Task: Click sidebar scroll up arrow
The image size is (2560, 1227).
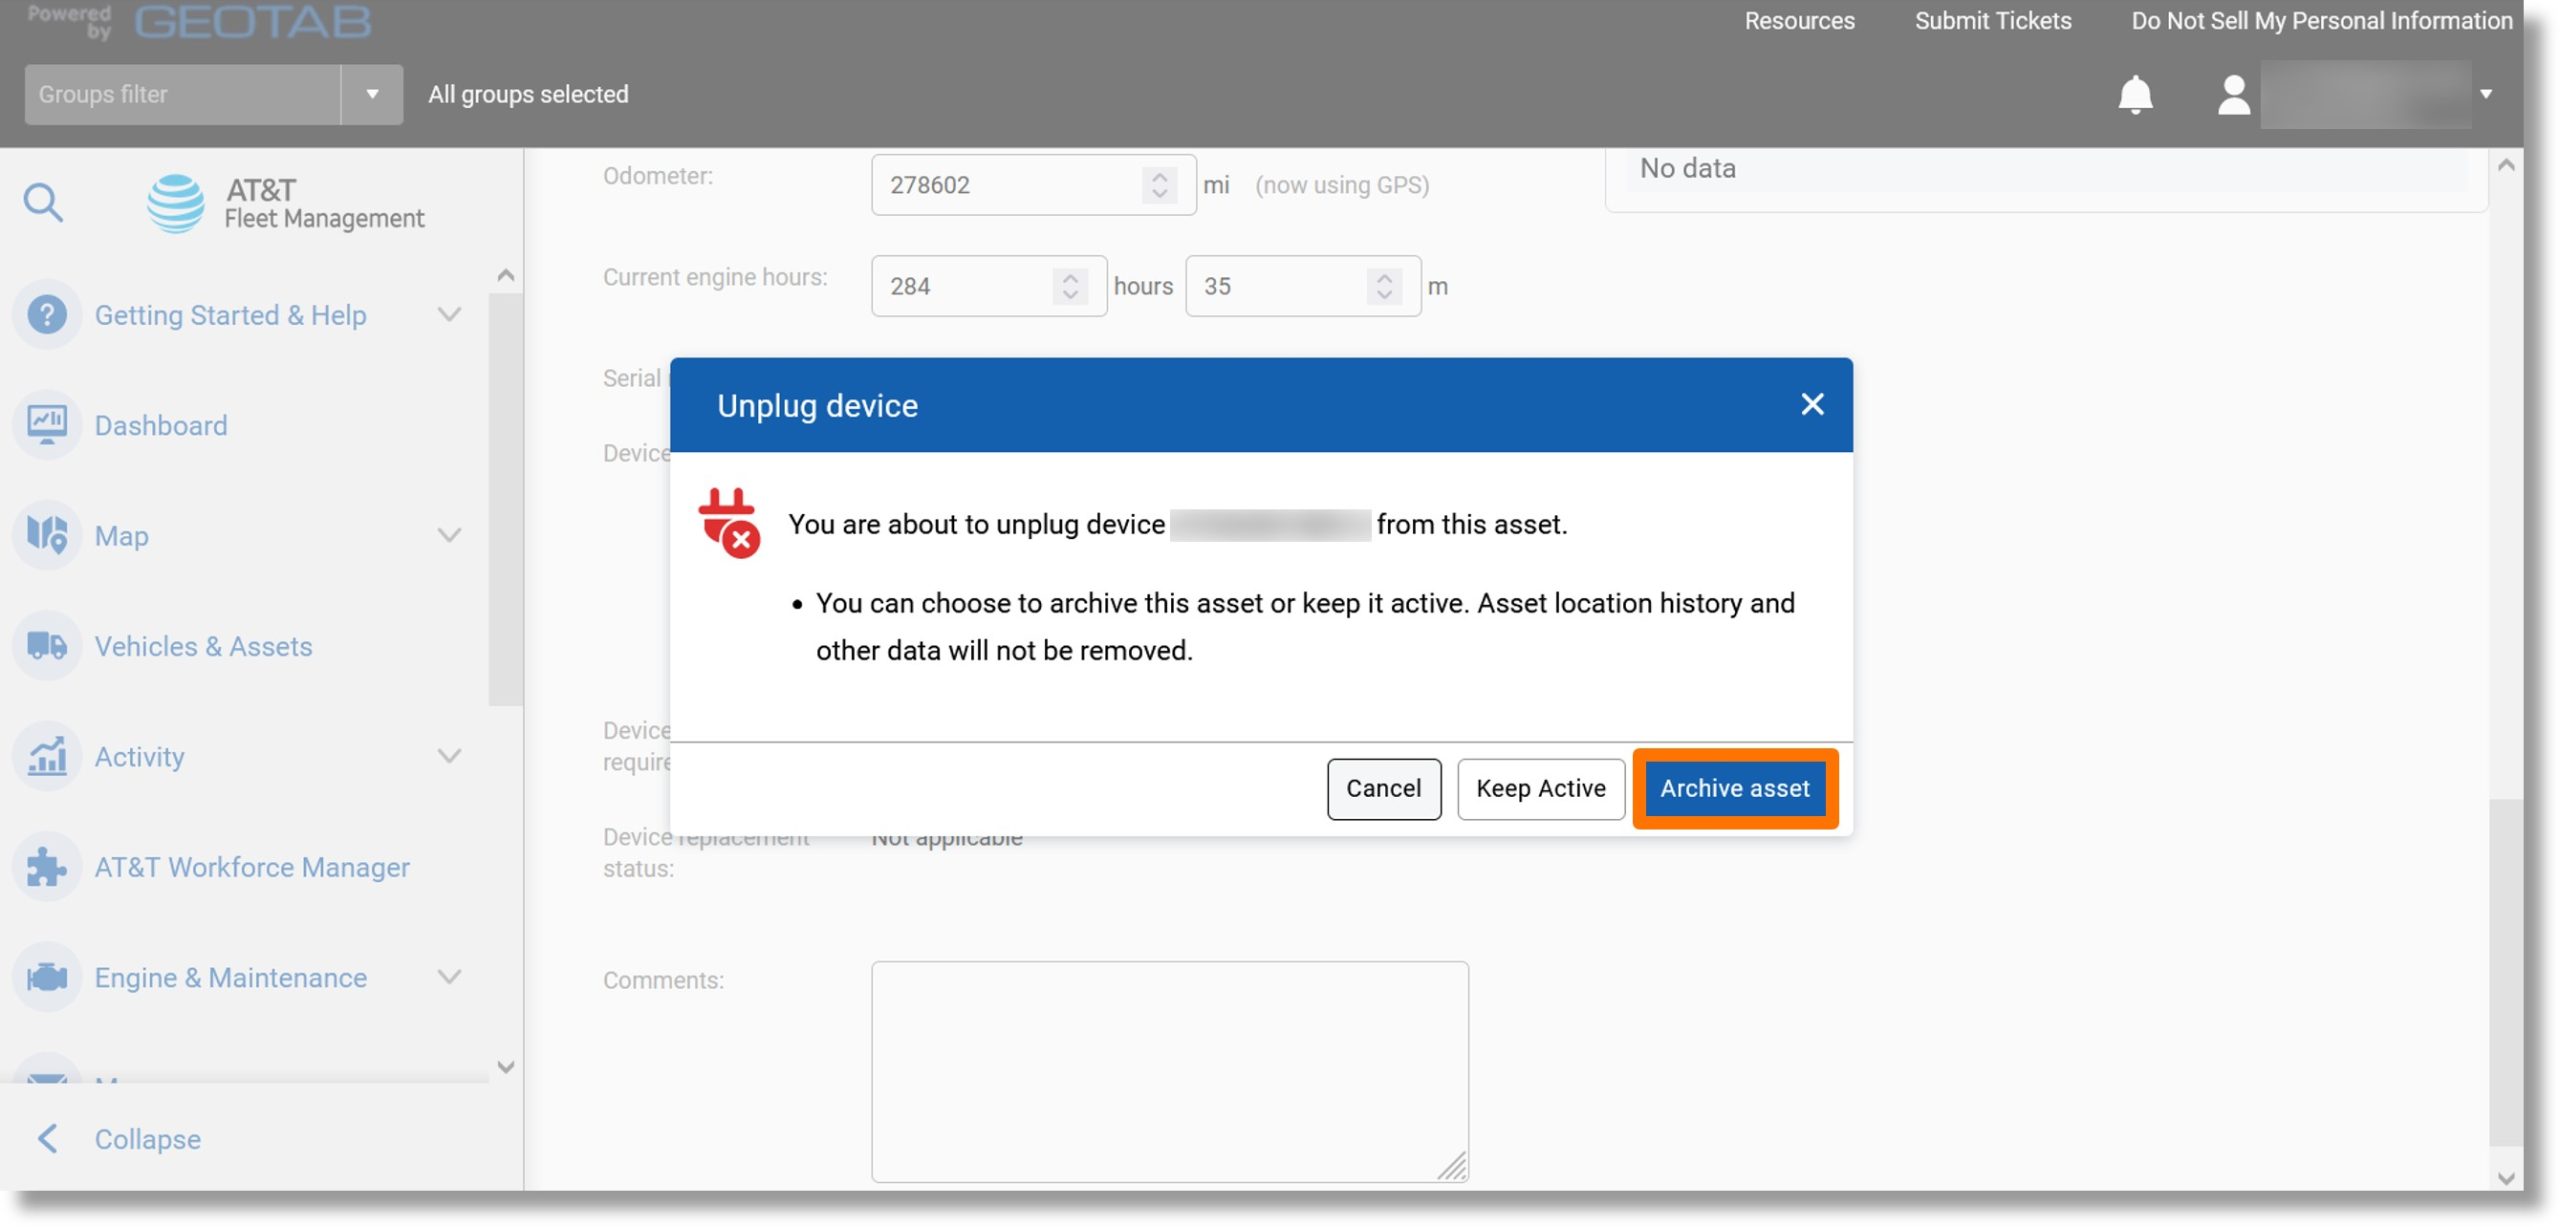Action: coord(506,275)
